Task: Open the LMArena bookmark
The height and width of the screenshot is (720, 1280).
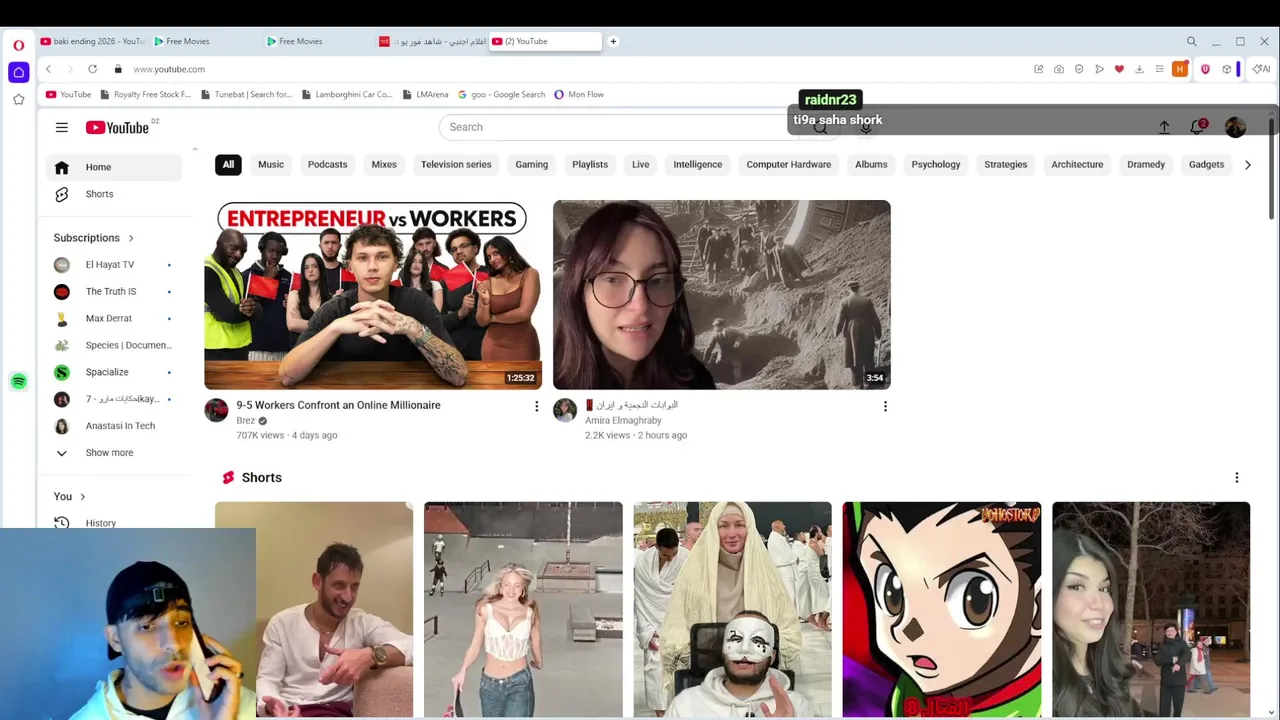Action: coord(425,94)
